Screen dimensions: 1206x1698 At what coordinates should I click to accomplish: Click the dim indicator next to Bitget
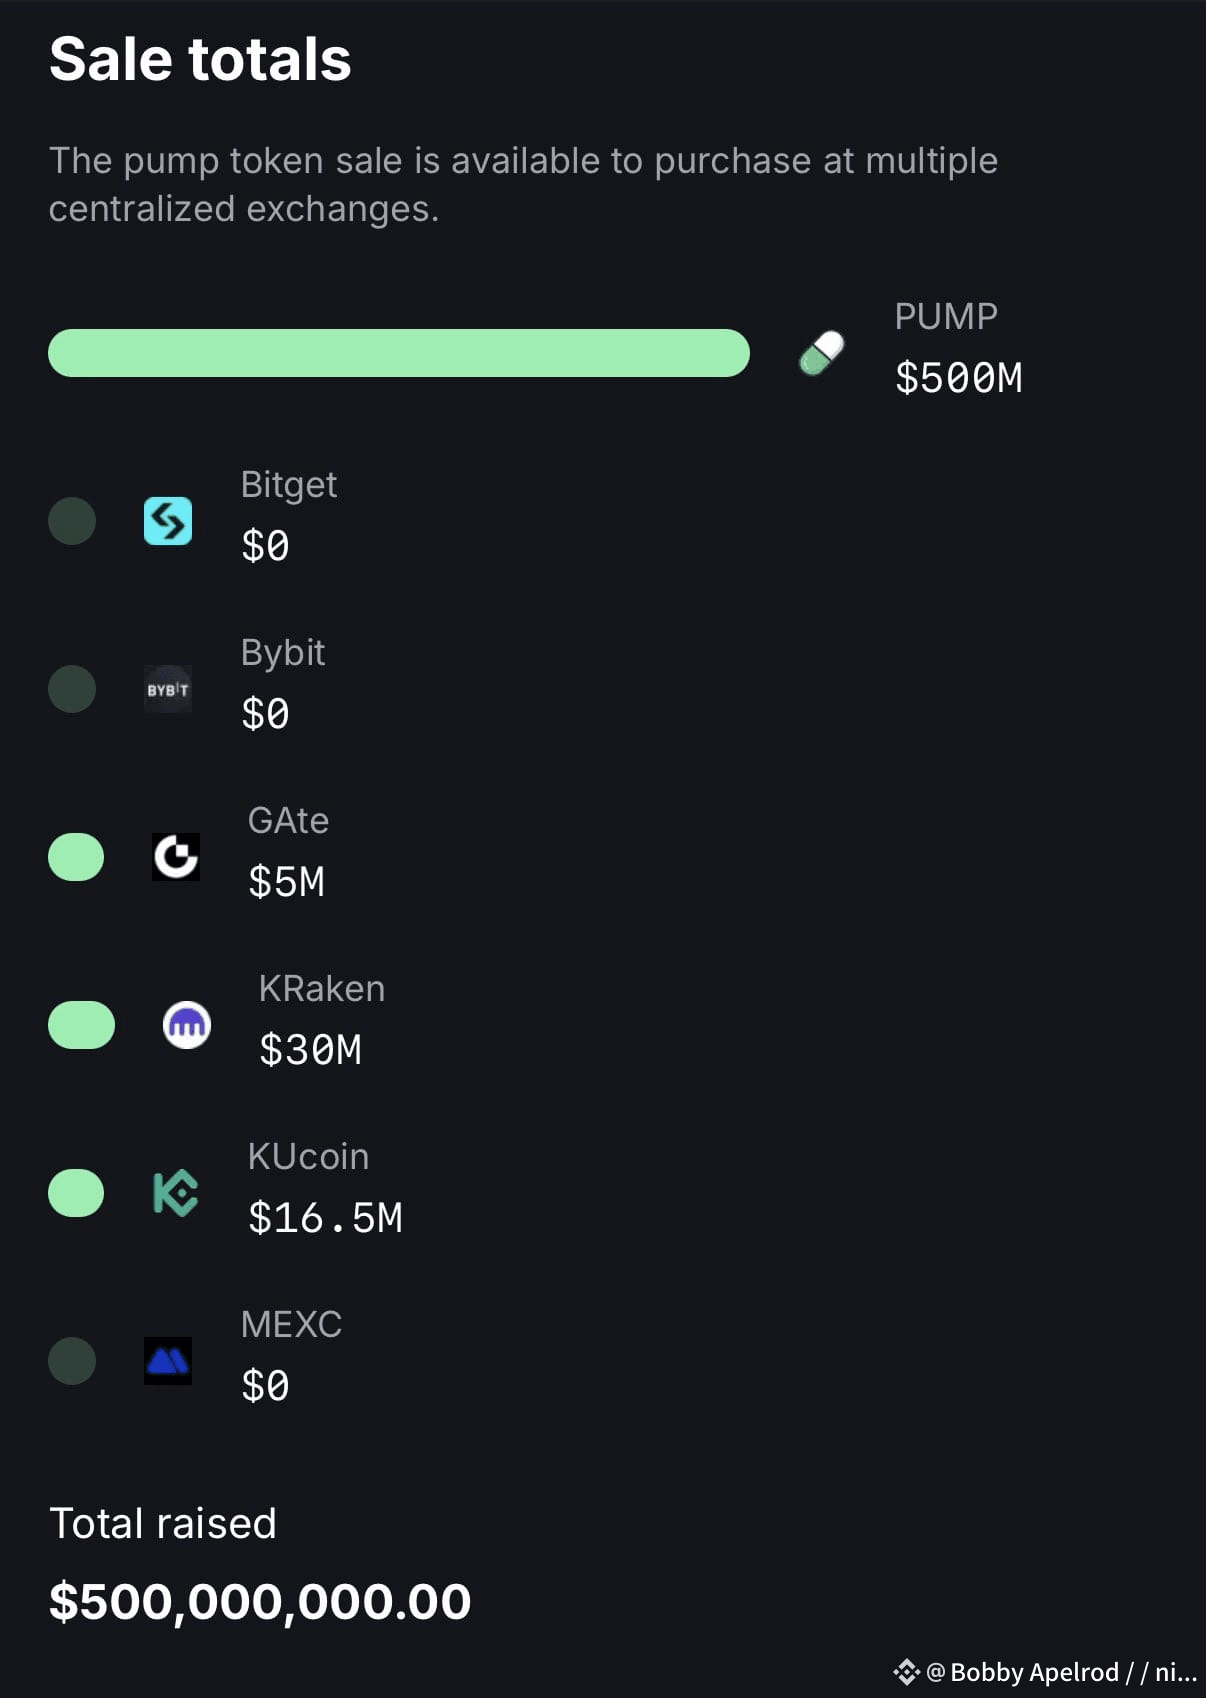click(x=72, y=521)
